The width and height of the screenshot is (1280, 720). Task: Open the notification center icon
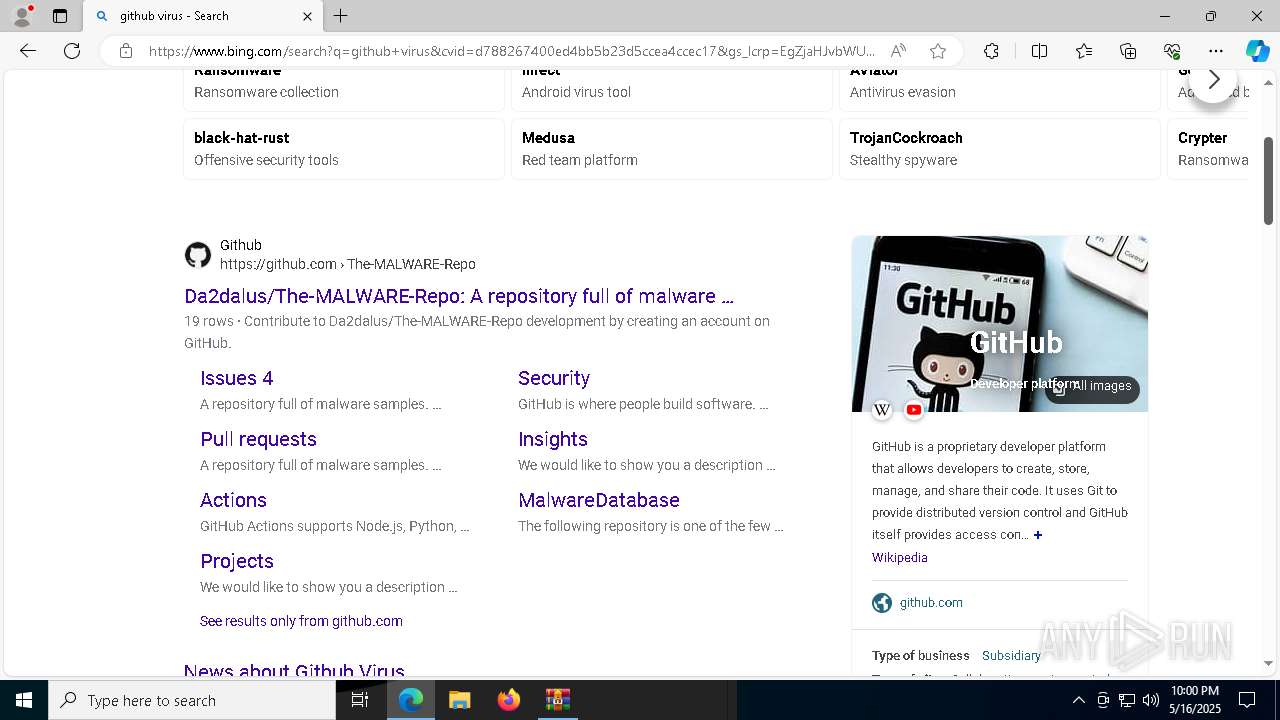click(x=1248, y=700)
